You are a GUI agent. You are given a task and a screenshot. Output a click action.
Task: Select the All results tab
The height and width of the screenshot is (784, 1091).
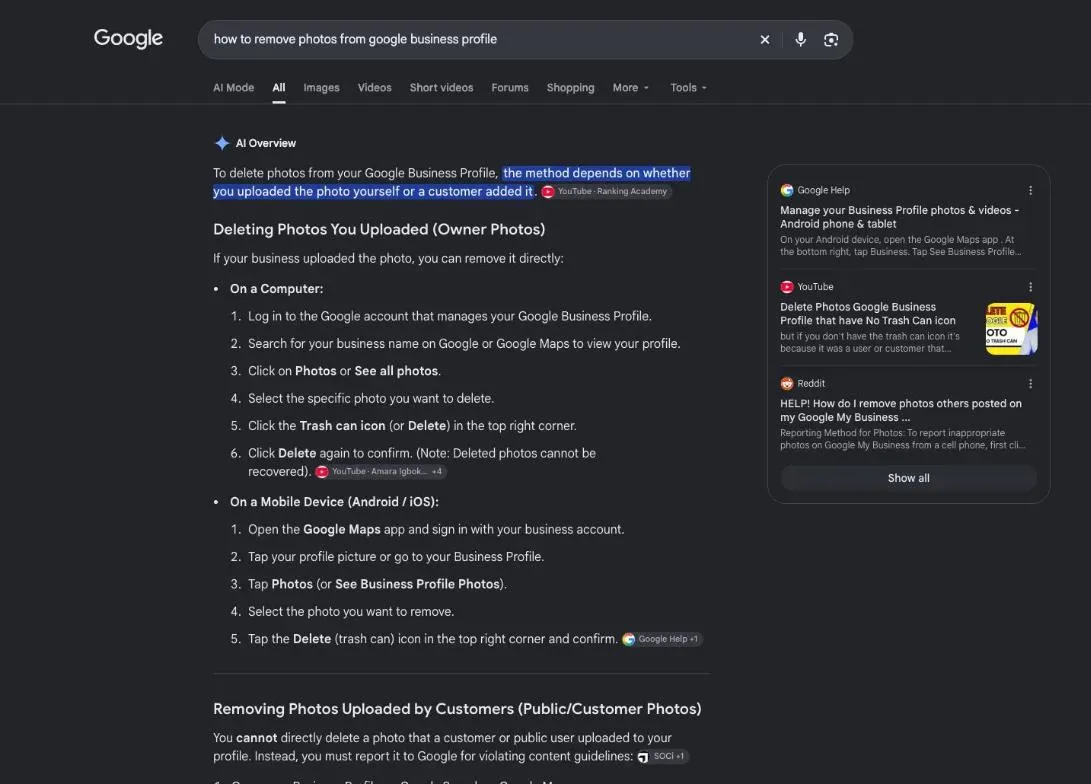[x=278, y=88]
